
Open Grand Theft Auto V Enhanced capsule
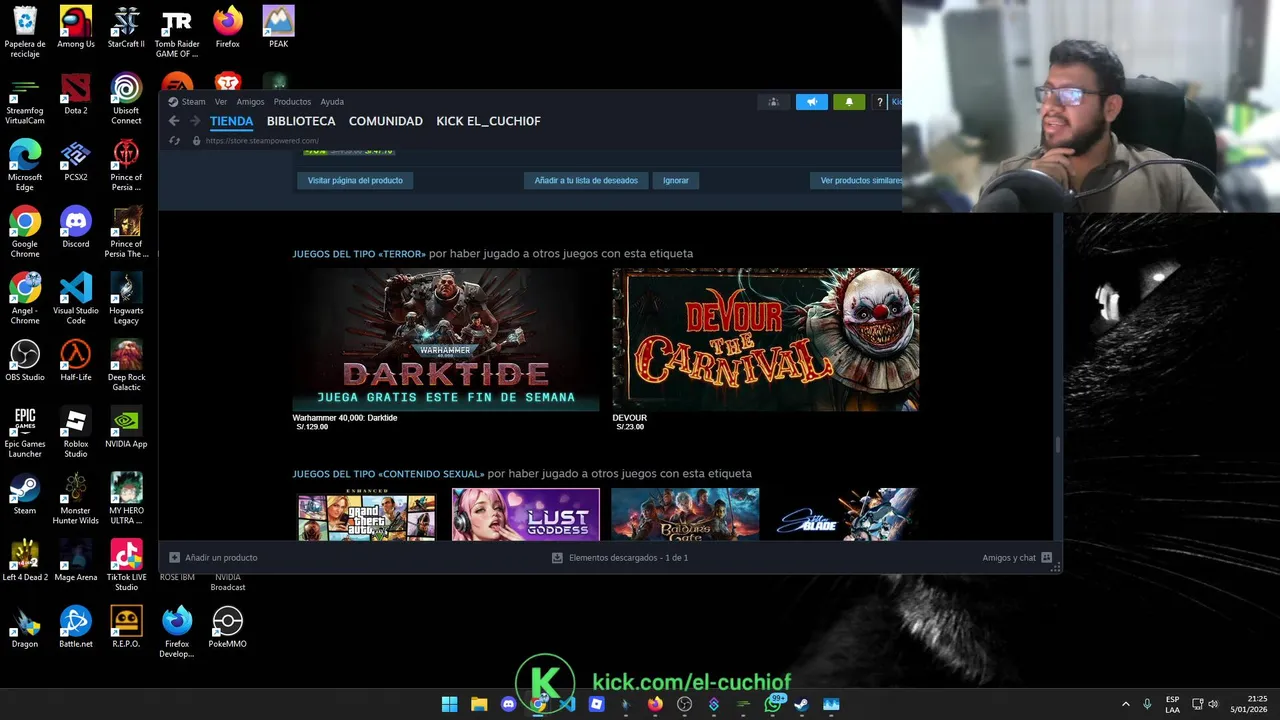(x=366, y=514)
